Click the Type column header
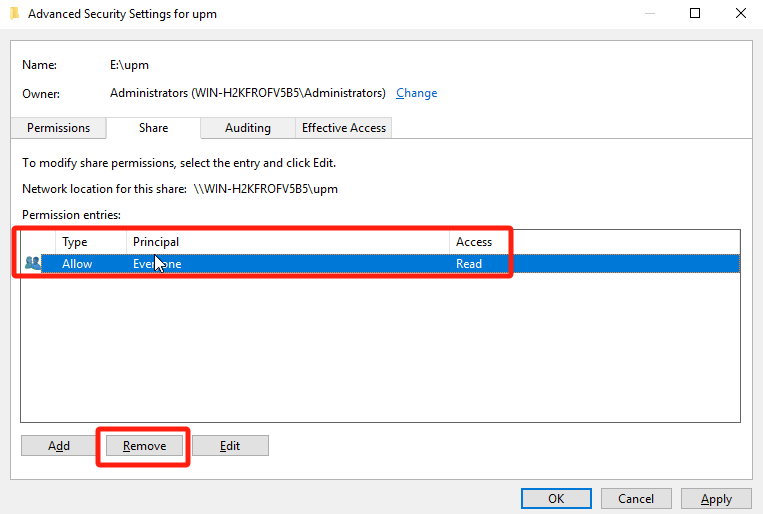 [x=91, y=242]
